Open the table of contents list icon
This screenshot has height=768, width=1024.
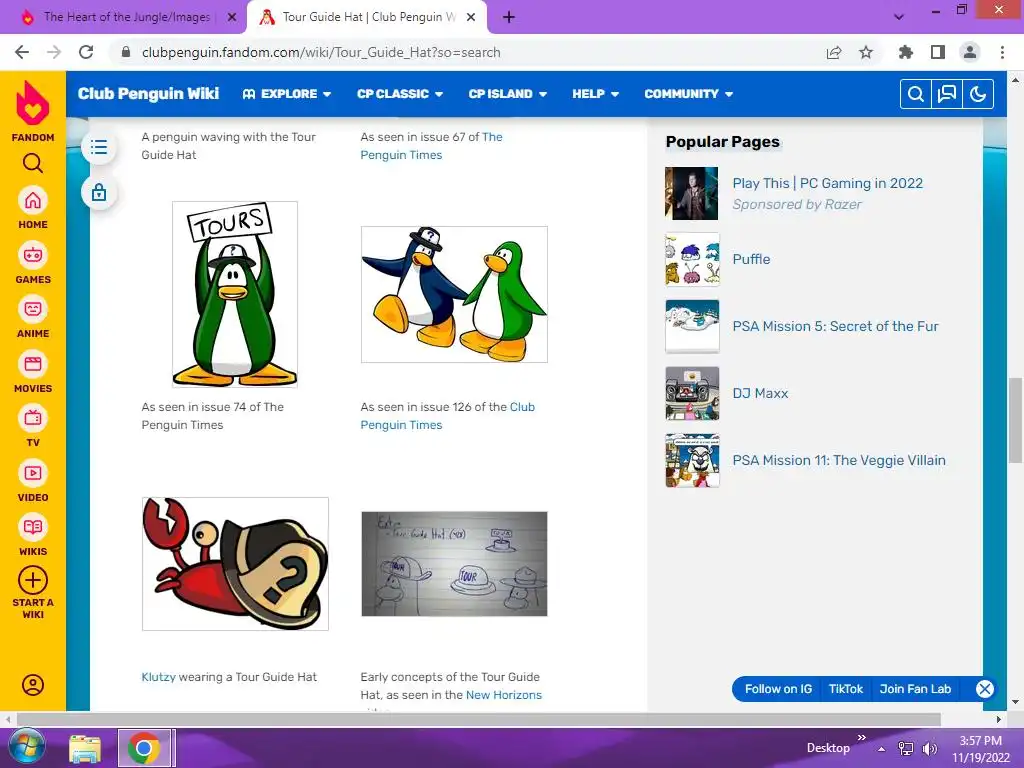99,147
